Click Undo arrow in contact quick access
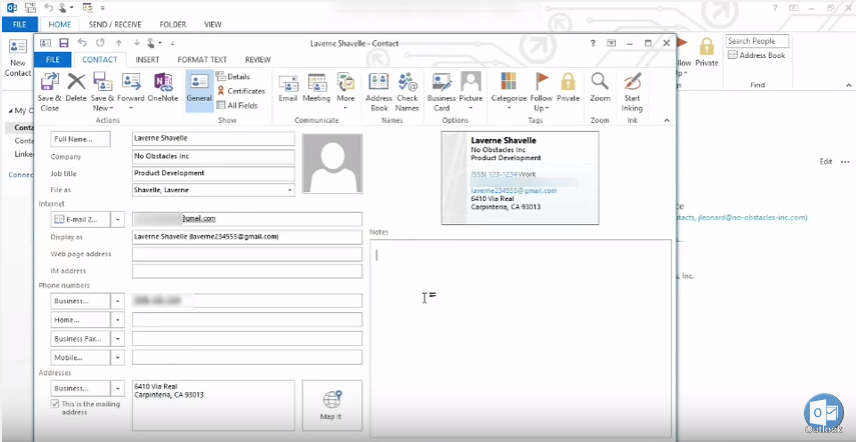The width and height of the screenshot is (856, 442). [82, 43]
